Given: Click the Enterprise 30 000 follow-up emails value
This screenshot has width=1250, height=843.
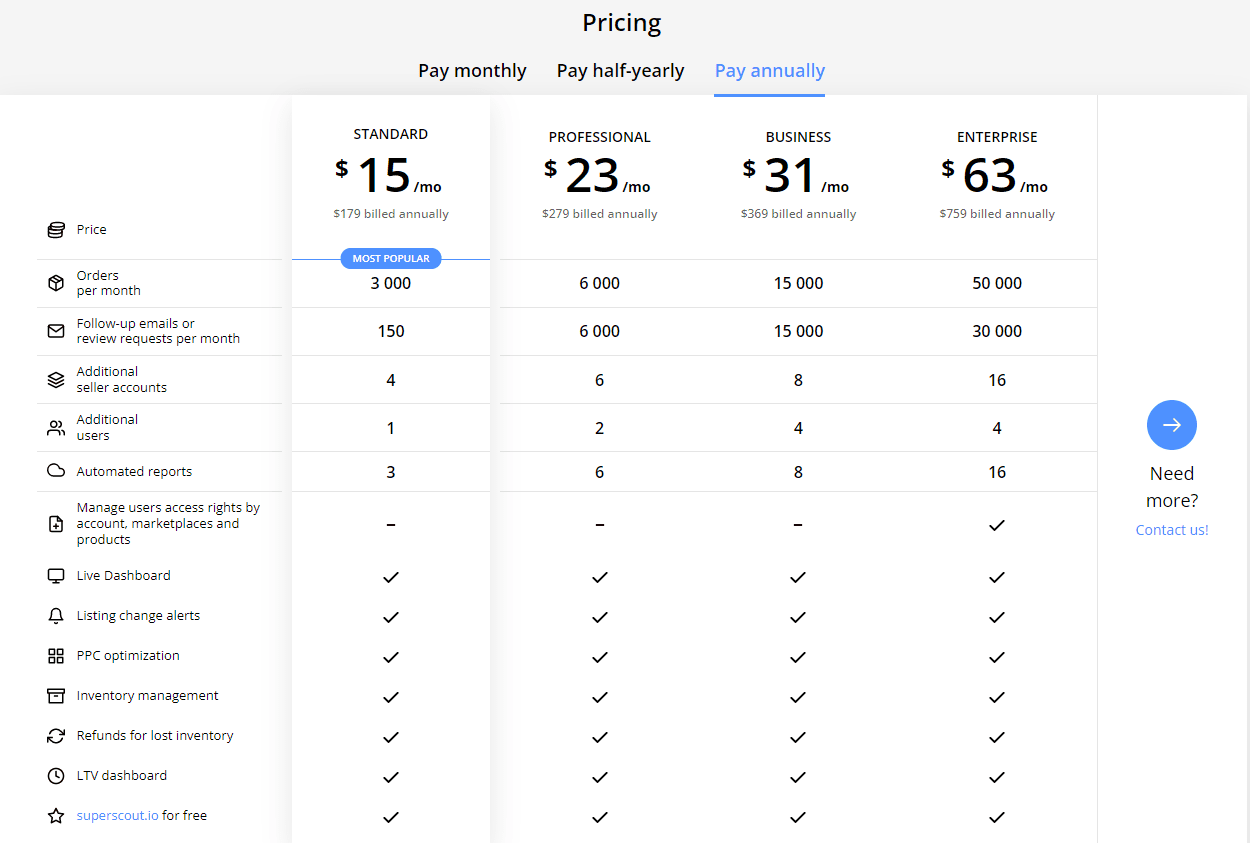Looking at the screenshot, I should 997,331.
